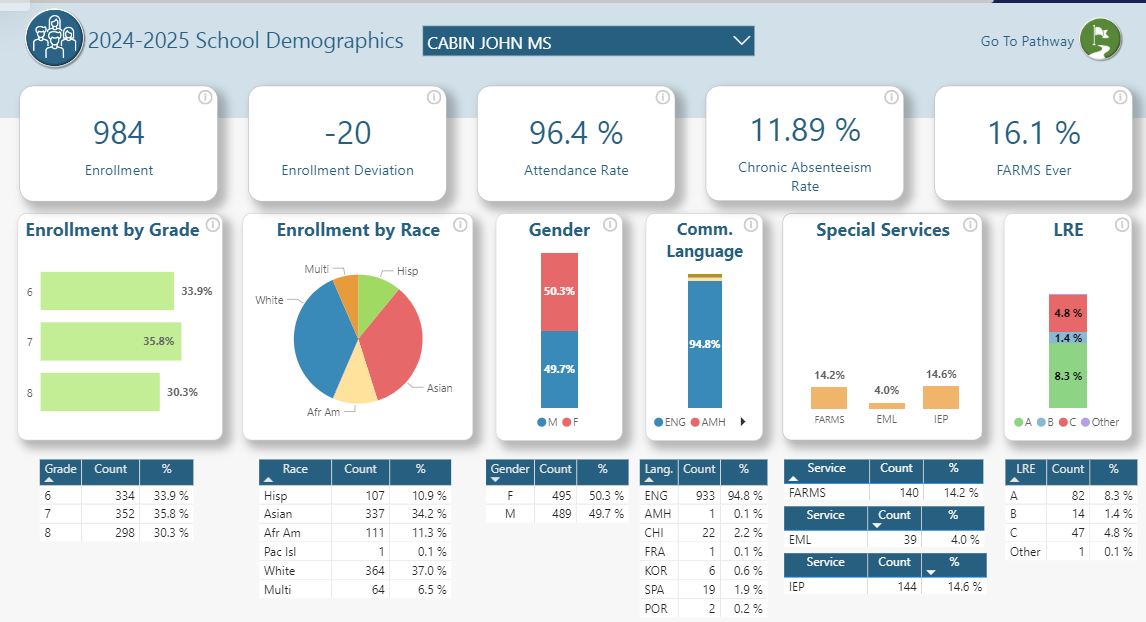The width and height of the screenshot is (1146, 622).
Task: Sort IEP table by % column
Action: click(954, 564)
